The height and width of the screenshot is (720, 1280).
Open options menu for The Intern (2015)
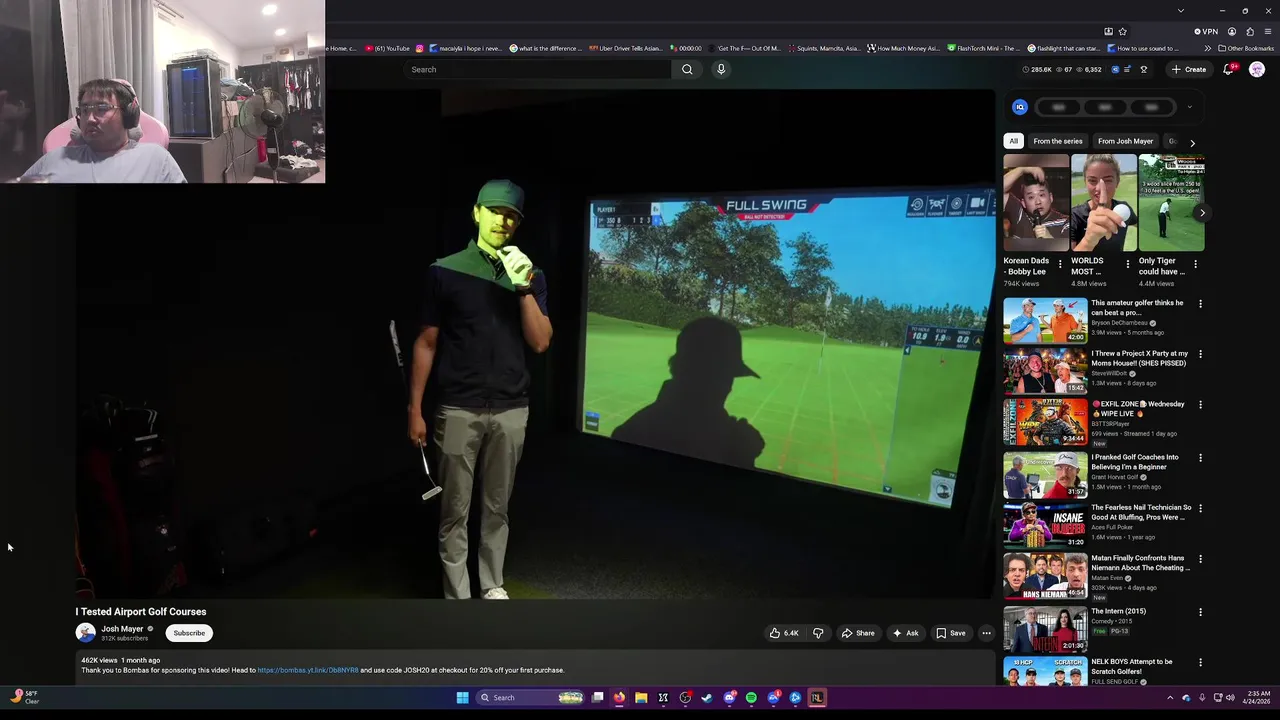point(1200,612)
